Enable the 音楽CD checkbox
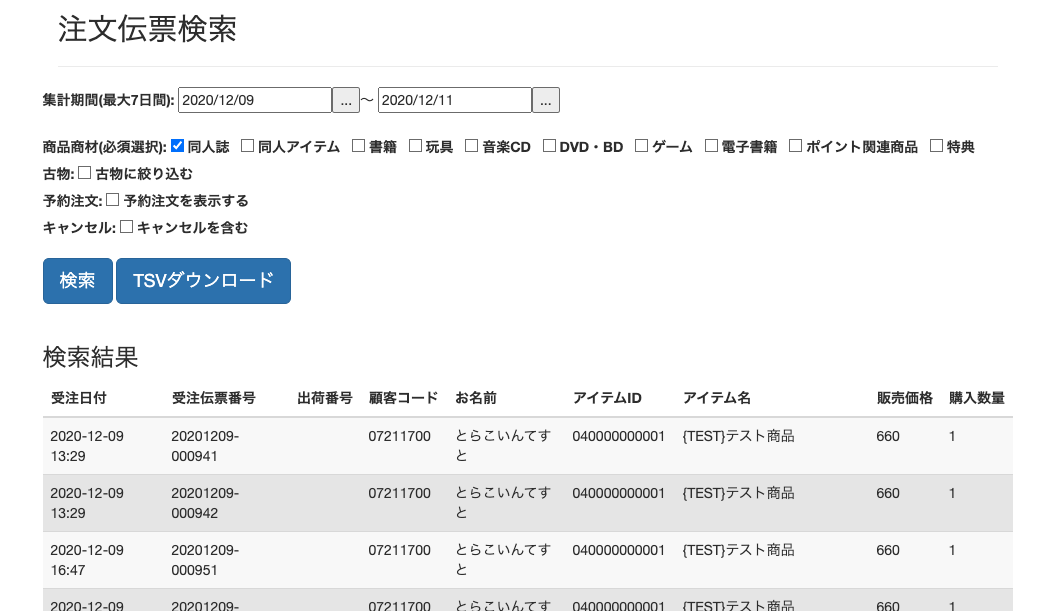This screenshot has height=611, width=1041. point(470,146)
